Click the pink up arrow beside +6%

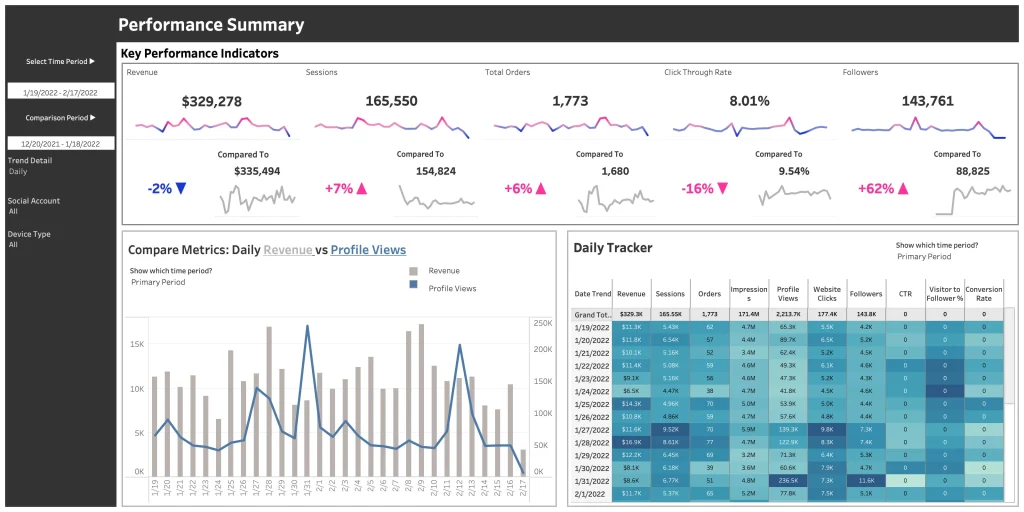(541, 188)
